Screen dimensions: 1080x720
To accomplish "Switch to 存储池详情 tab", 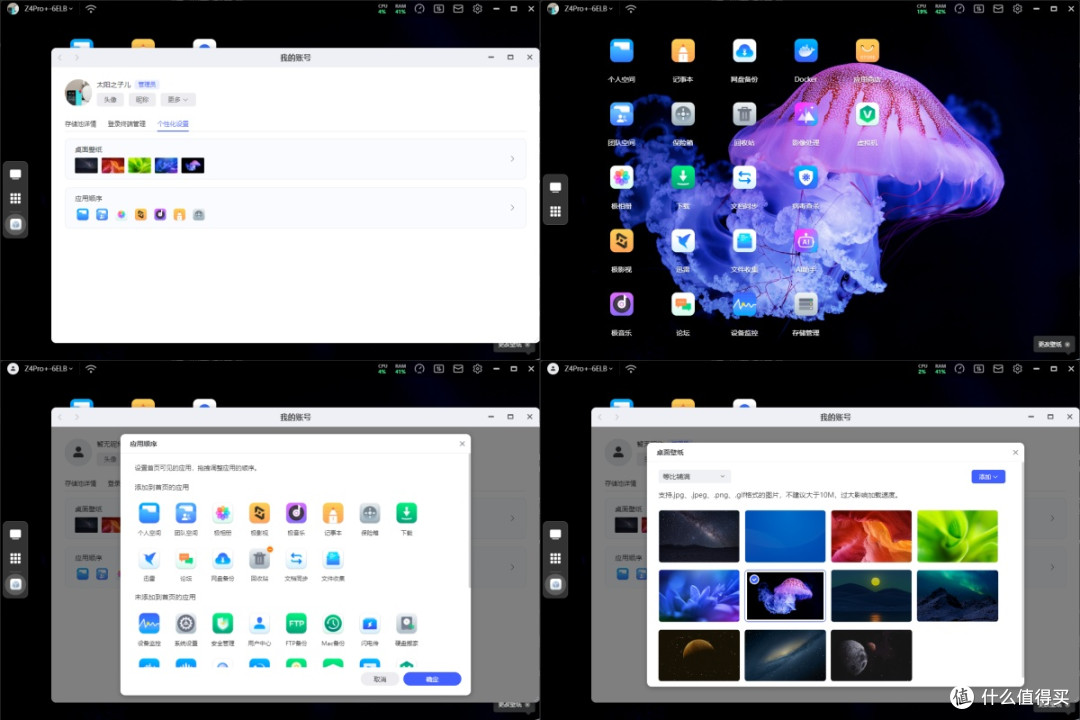I will 81,124.
